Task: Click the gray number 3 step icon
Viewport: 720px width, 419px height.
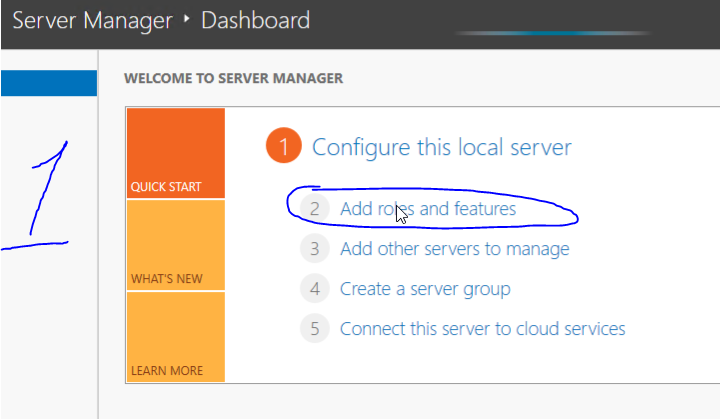Action: tap(314, 249)
